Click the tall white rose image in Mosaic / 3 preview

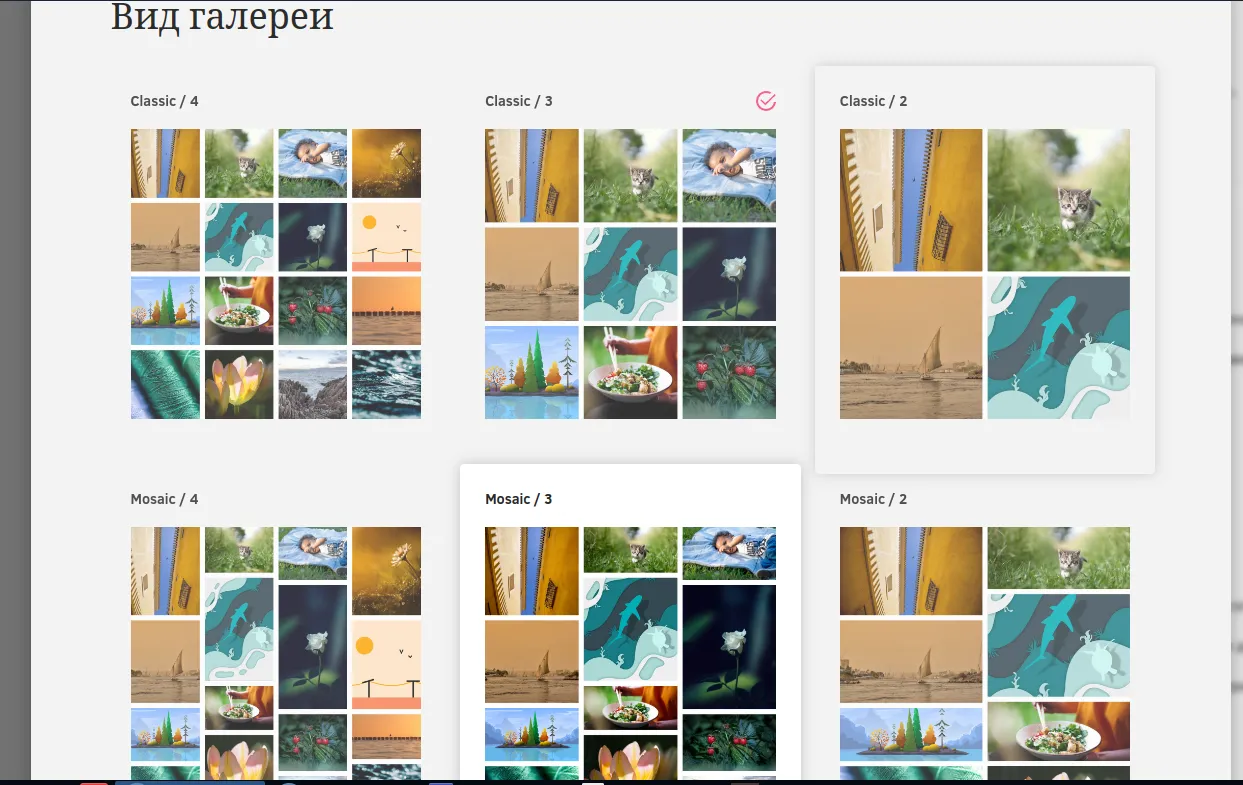pyautogui.click(x=729, y=646)
